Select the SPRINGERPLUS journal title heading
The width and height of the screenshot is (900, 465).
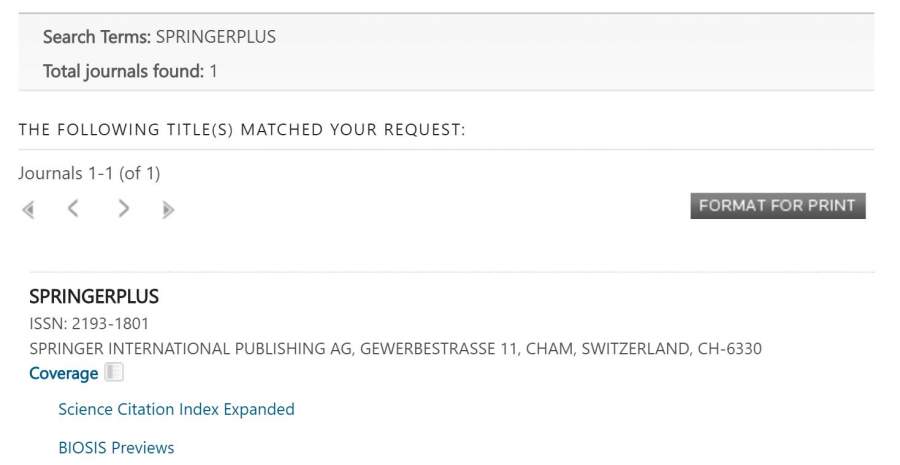point(94,297)
